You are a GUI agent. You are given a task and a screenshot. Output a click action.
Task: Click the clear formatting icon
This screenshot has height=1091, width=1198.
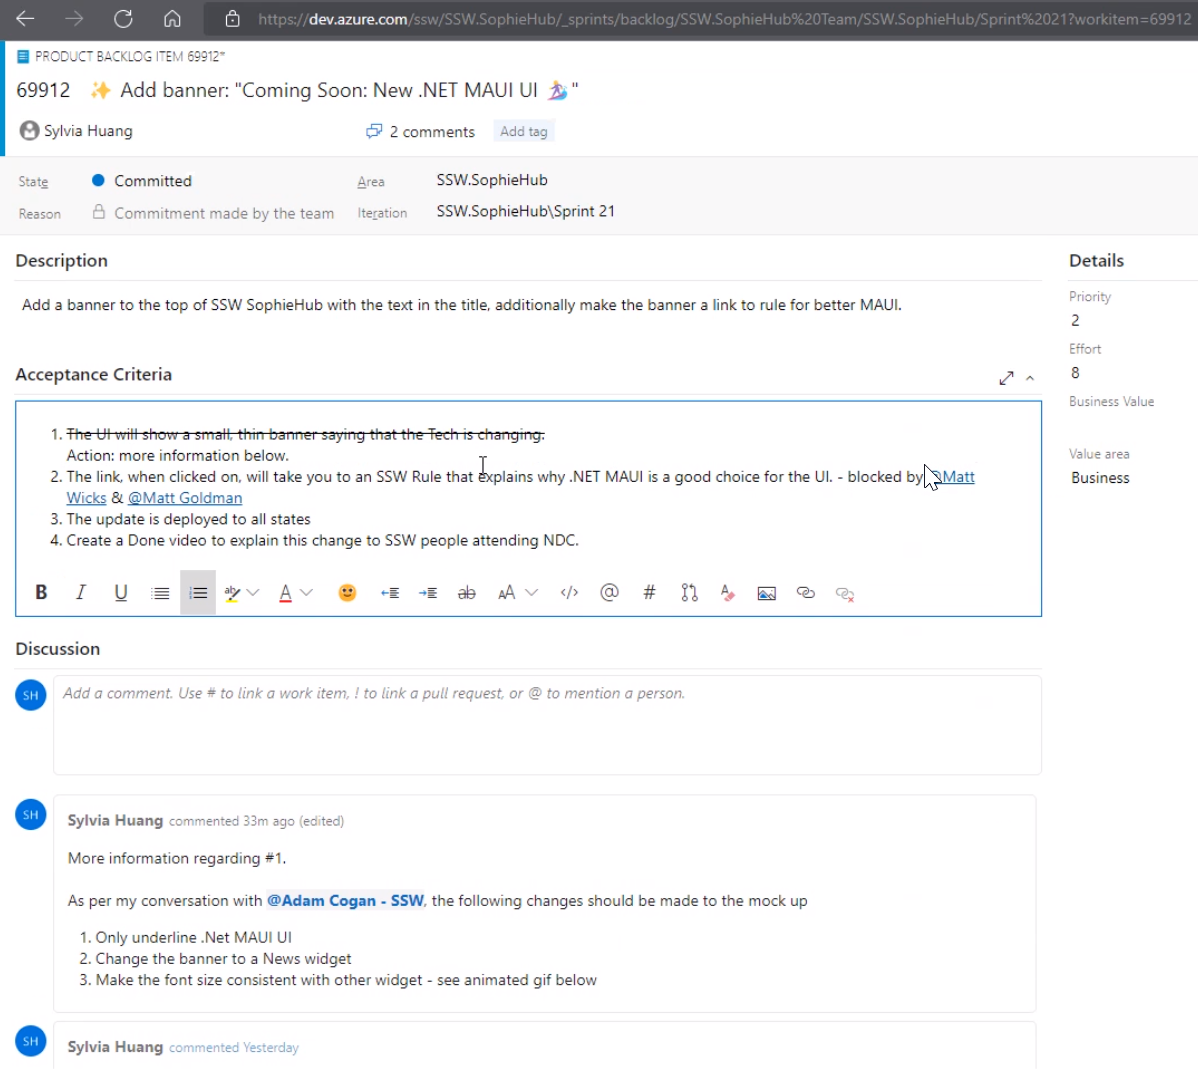coord(727,593)
